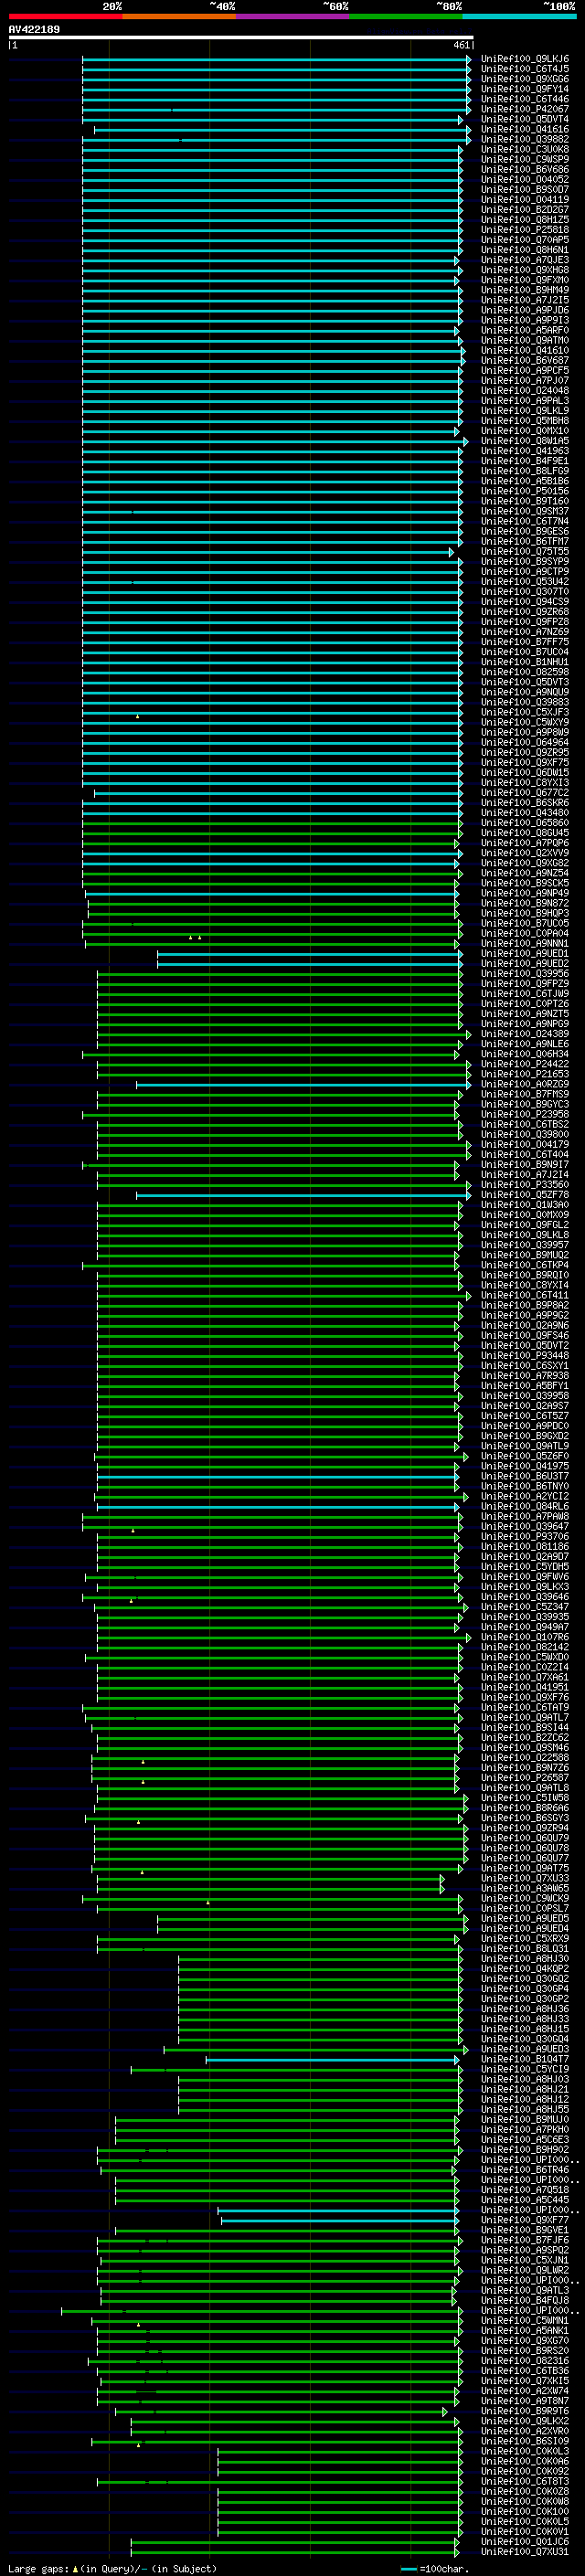Click the UniRef100_A5ARF0 hit label
This screenshot has width=585, height=2576.
[x=525, y=330]
